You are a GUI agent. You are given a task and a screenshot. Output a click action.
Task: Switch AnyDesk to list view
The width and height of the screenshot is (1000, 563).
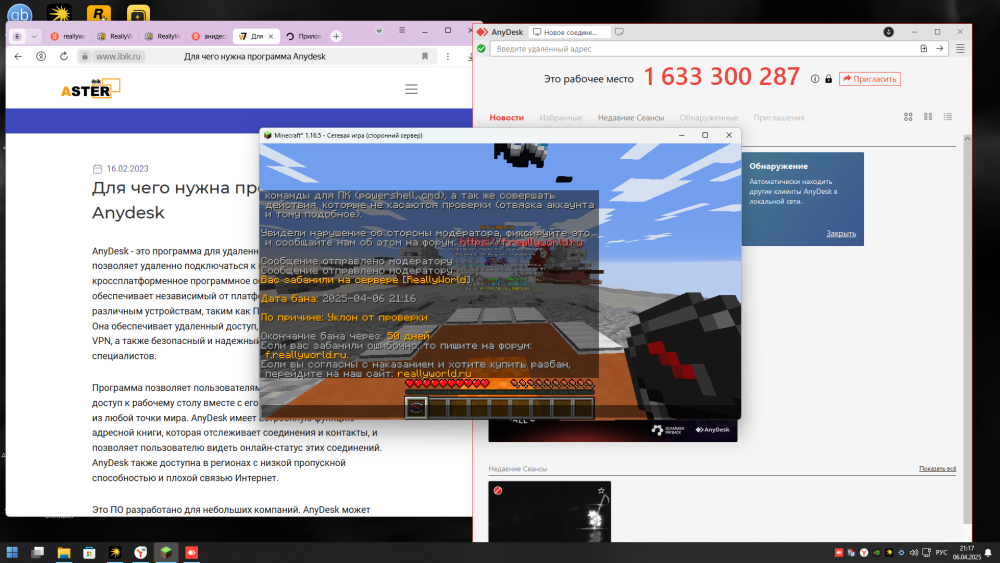(x=948, y=117)
